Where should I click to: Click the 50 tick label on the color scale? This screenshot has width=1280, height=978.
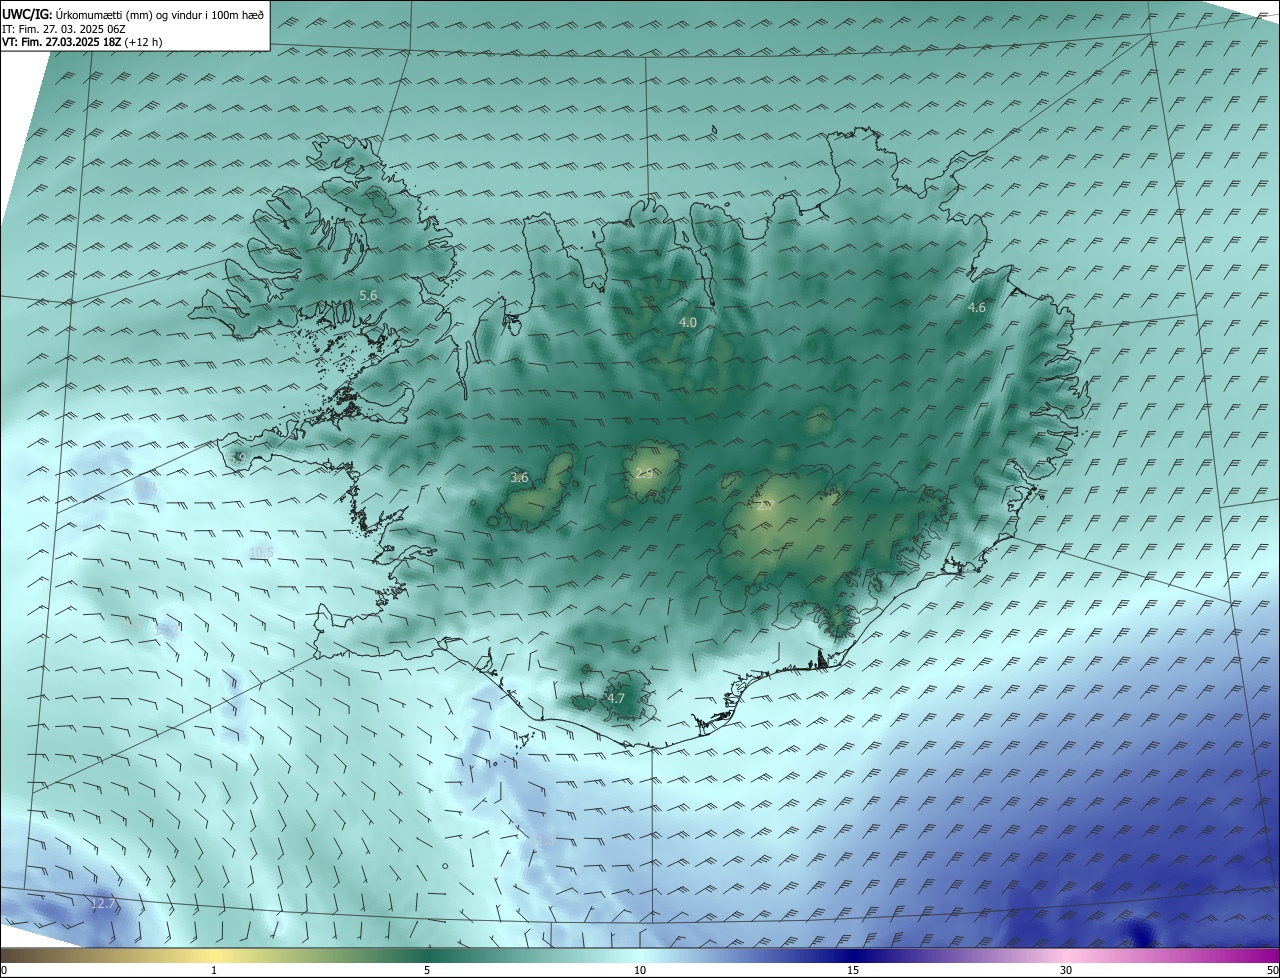(x=1272, y=970)
